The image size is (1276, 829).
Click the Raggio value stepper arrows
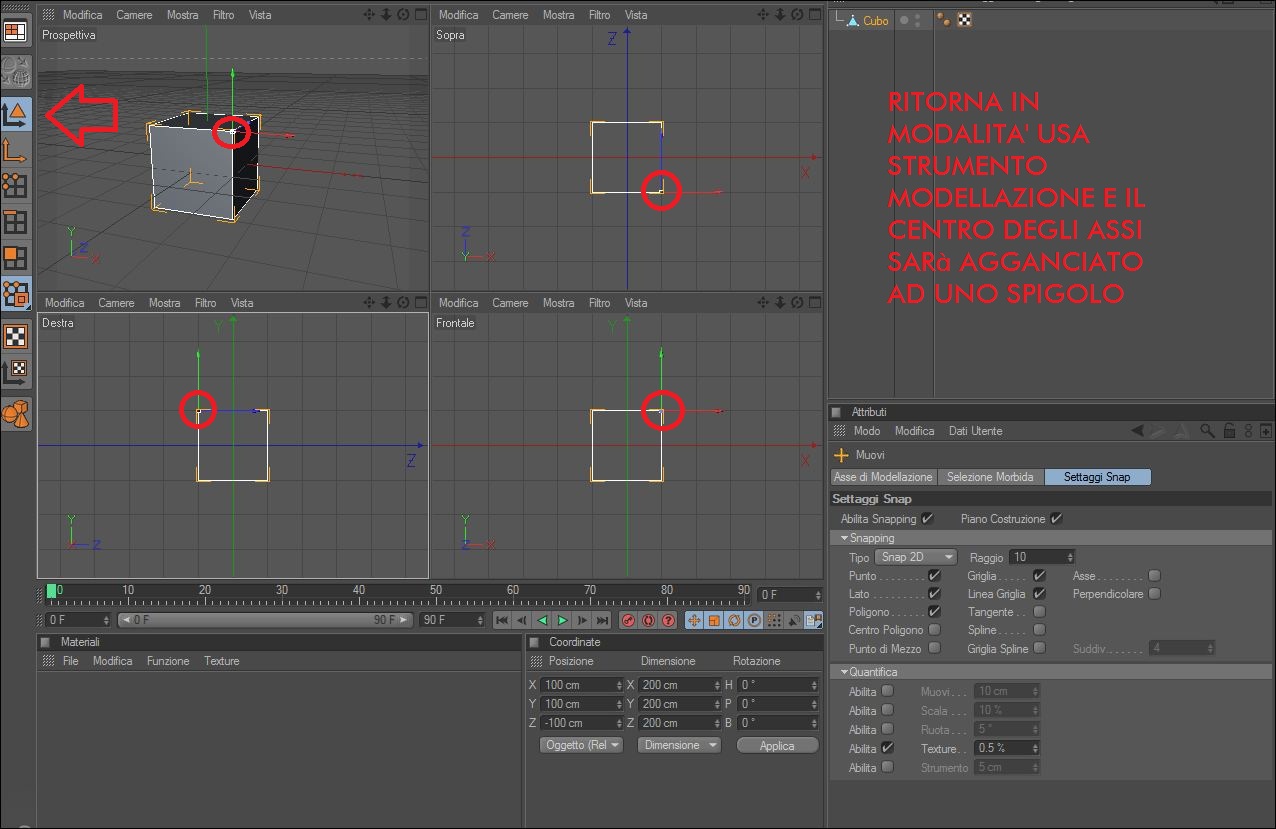point(1070,557)
